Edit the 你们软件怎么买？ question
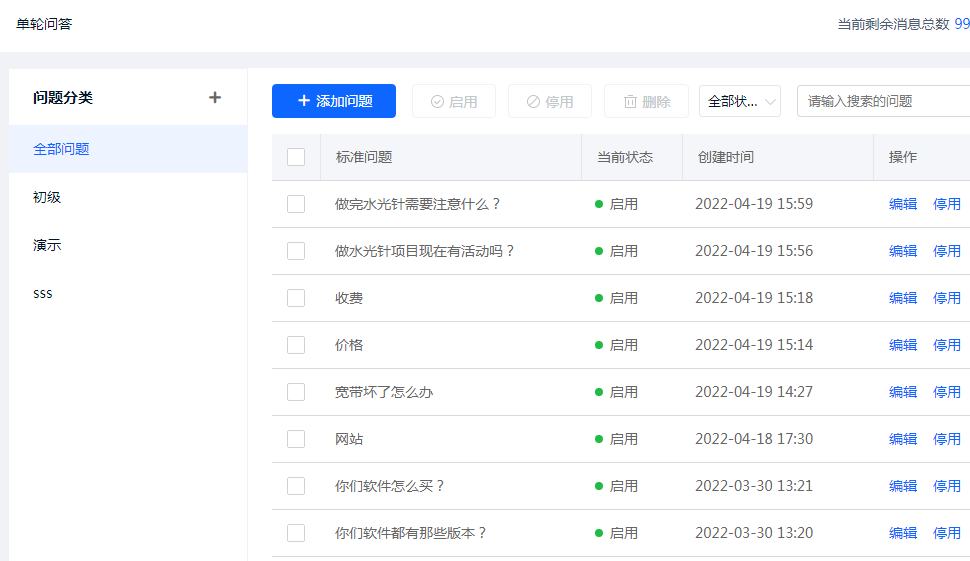This screenshot has width=970, height=561. click(903, 486)
